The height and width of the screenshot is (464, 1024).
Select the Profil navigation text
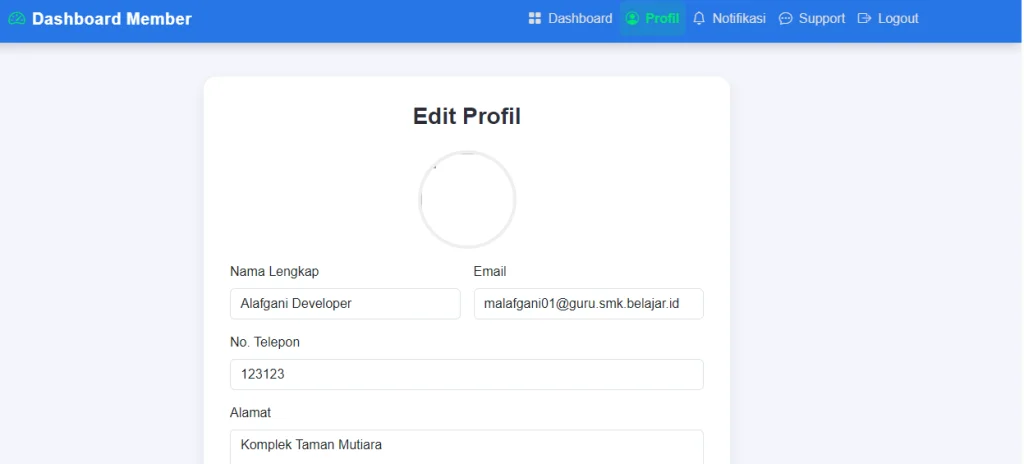point(662,18)
